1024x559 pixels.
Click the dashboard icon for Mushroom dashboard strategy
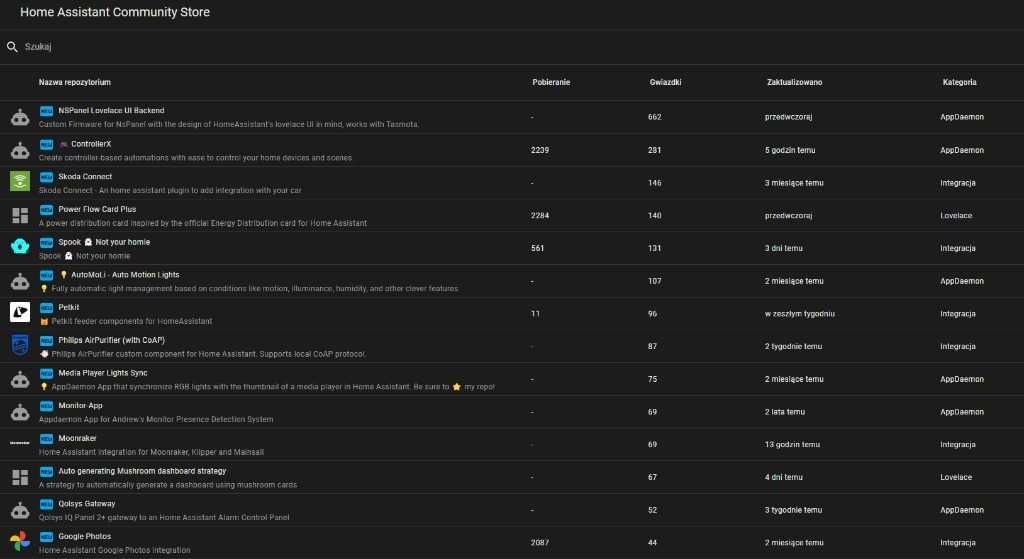(x=20, y=477)
